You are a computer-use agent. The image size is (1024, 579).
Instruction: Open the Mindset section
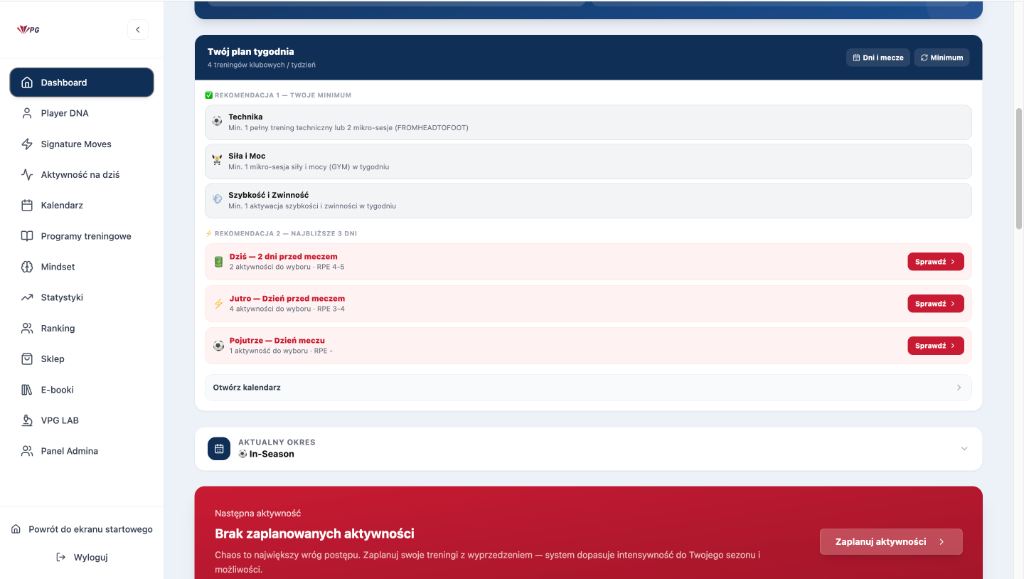click(82, 266)
